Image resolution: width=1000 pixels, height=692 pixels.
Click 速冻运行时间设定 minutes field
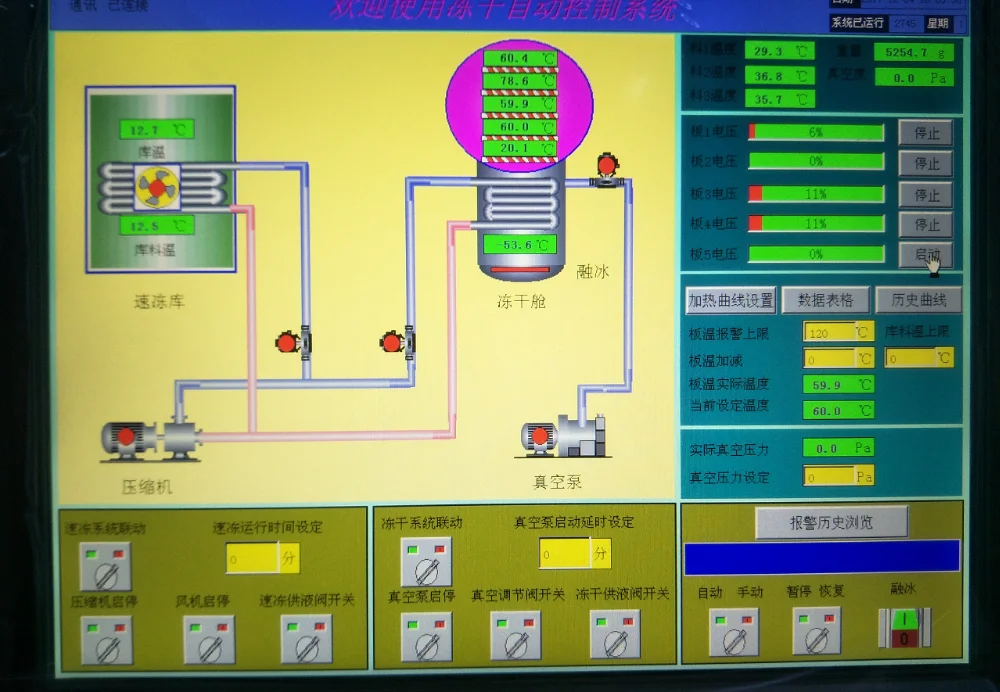(262, 558)
